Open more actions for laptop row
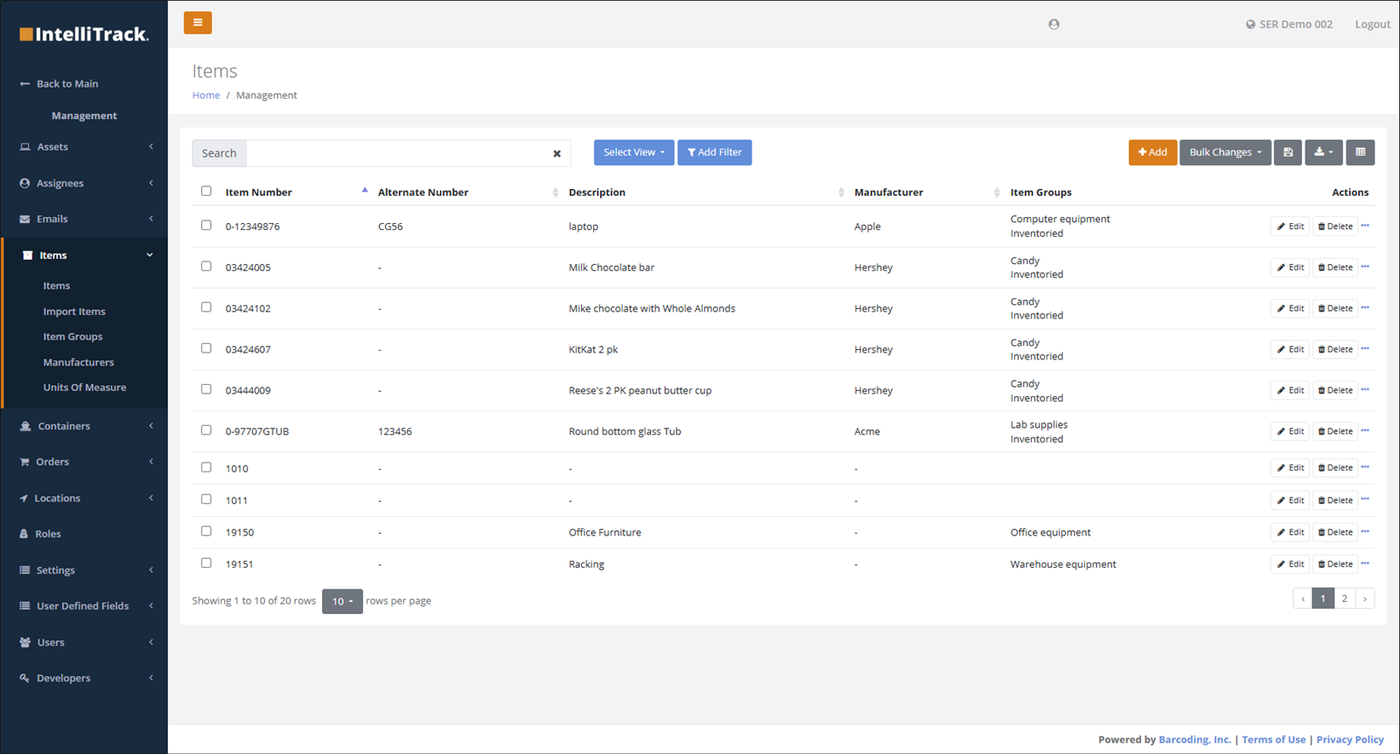 tap(1365, 226)
